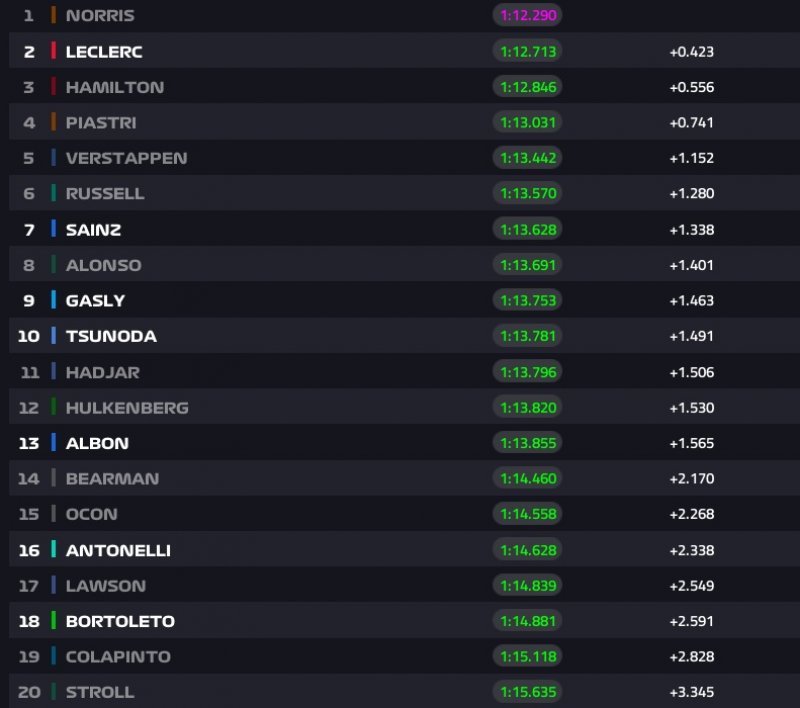Click Russell's +1.280 gap value
Viewport: 800px width, 708px height.
click(x=691, y=194)
